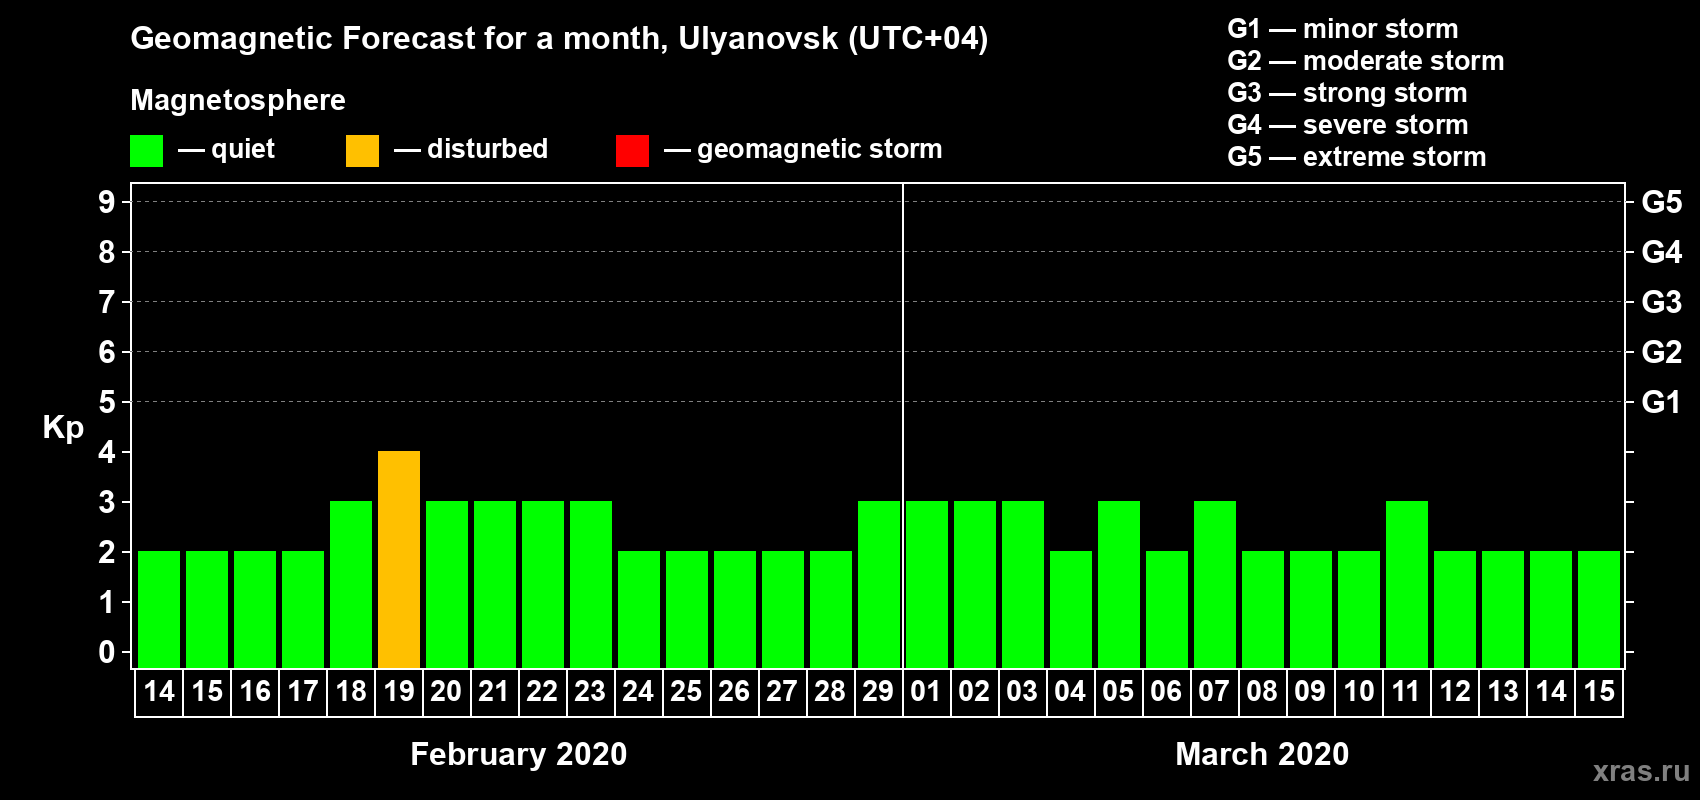
Task: Select the green bar above February 14
Action: click(159, 610)
